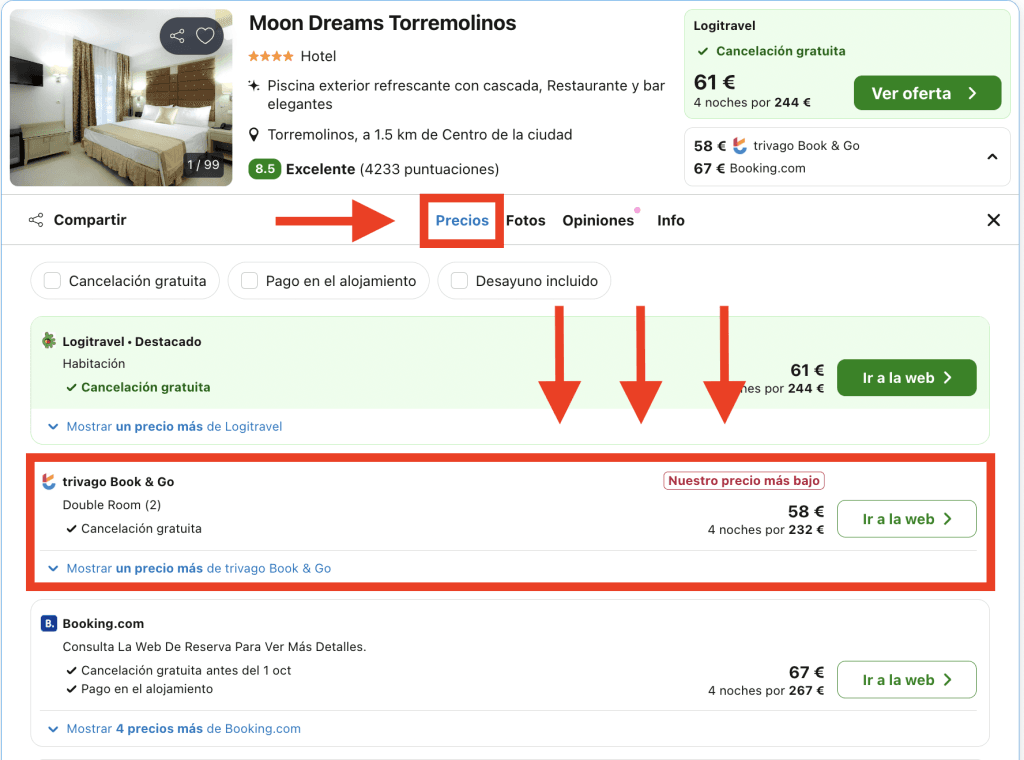Toggle the Pago en el alojamiento checkbox
1024x760 pixels.
[x=250, y=281]
